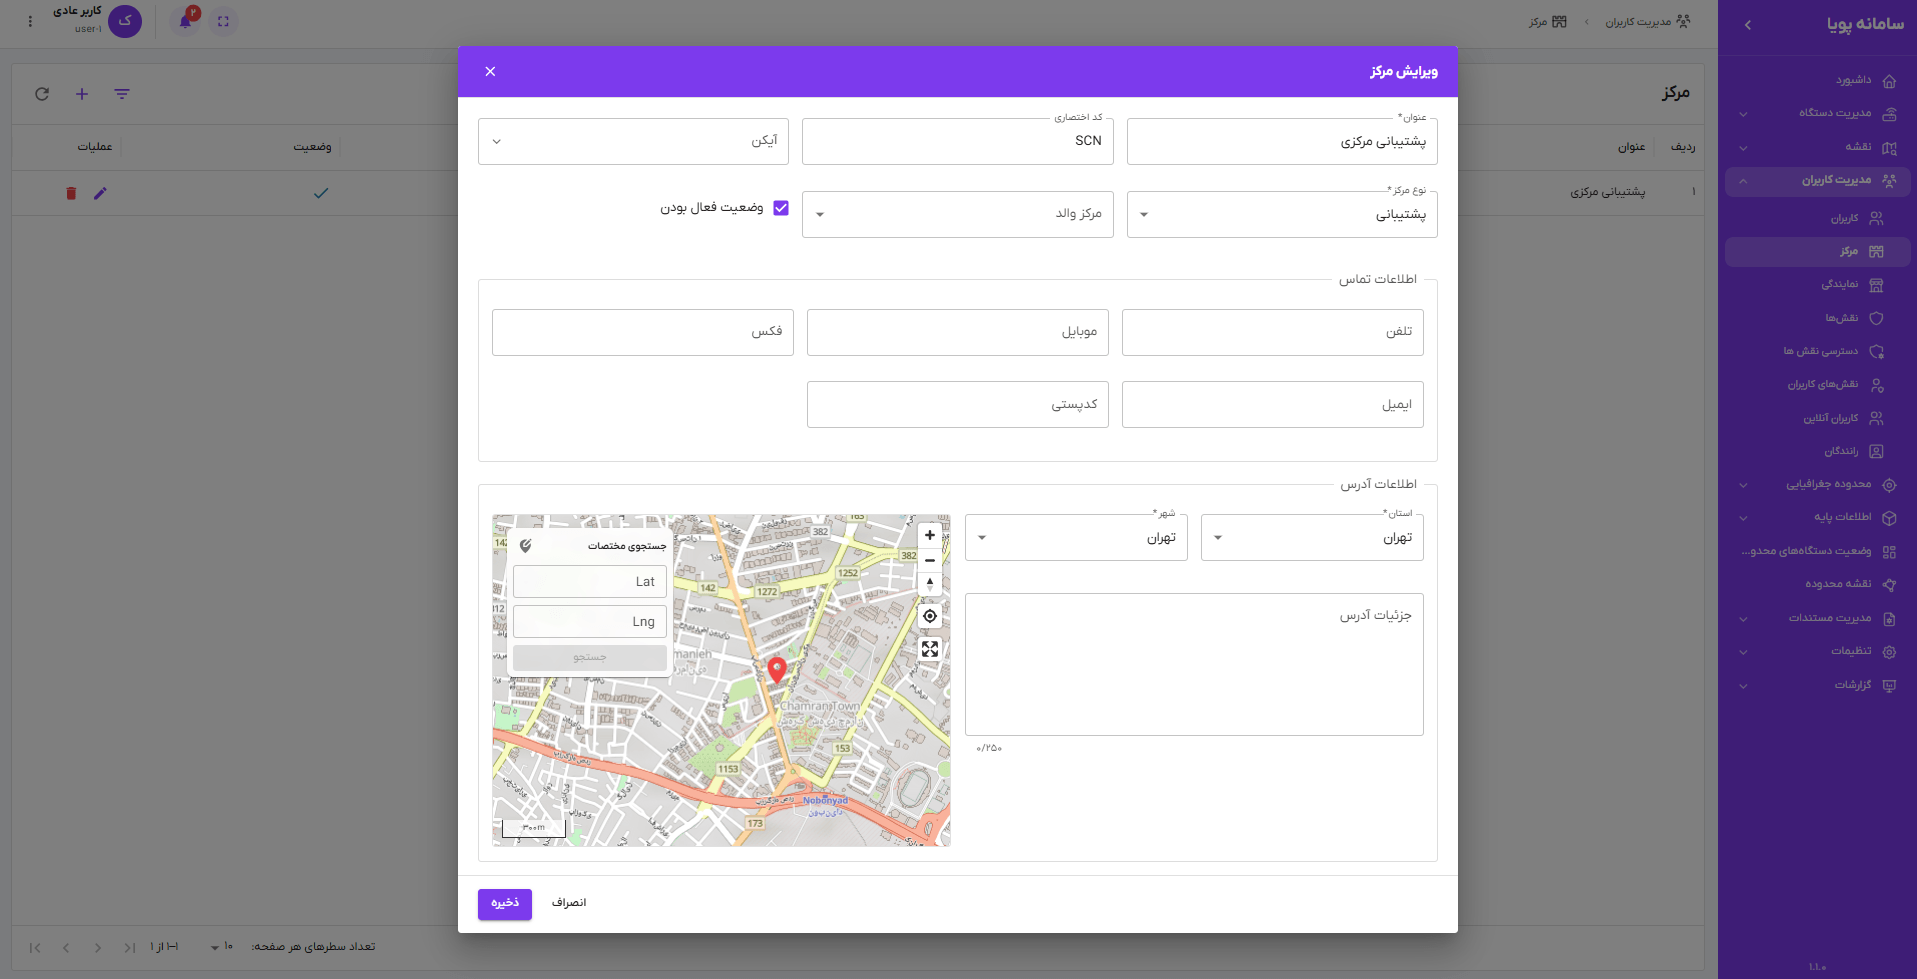This screenshot has height=979, width=1917.
Task: Open کاربران from sidebar
Action: click(x=1817, y=218)
